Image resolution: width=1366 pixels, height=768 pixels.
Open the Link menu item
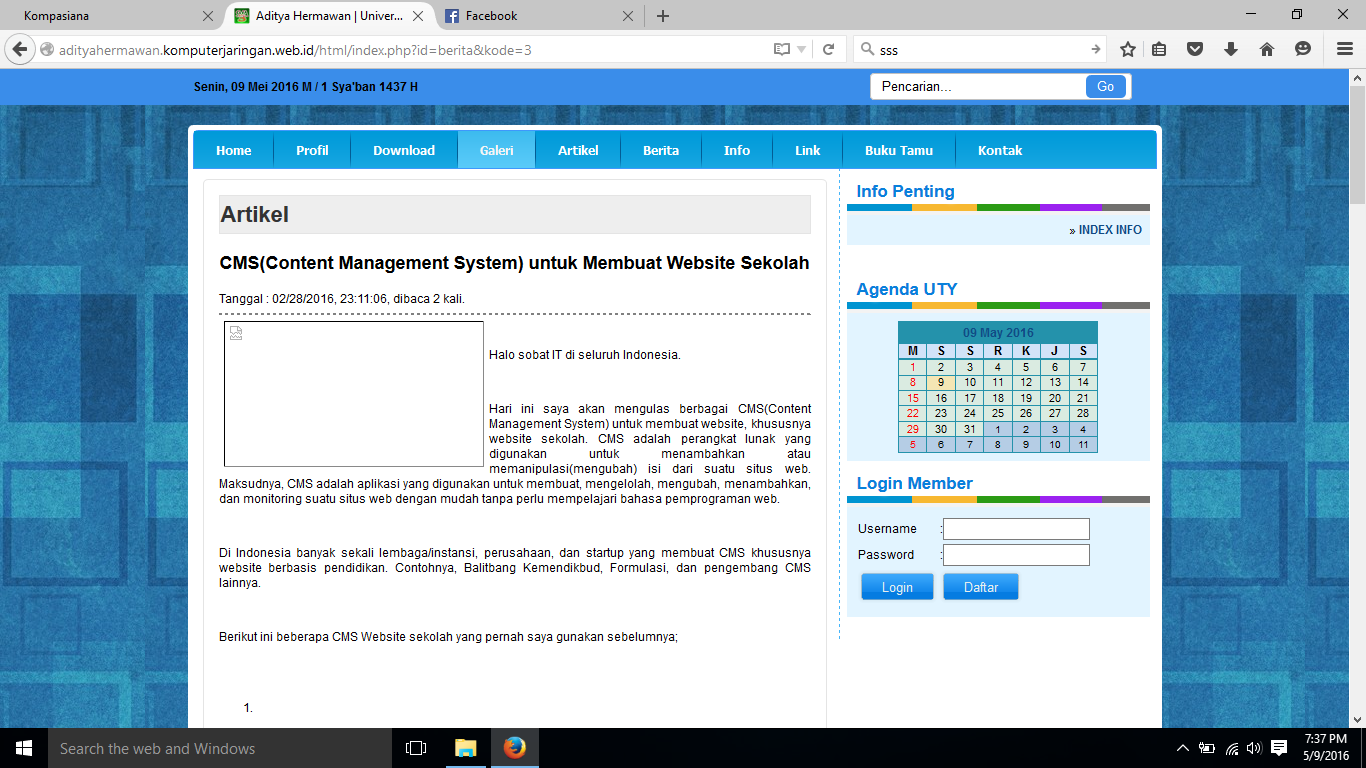point(808,150)
